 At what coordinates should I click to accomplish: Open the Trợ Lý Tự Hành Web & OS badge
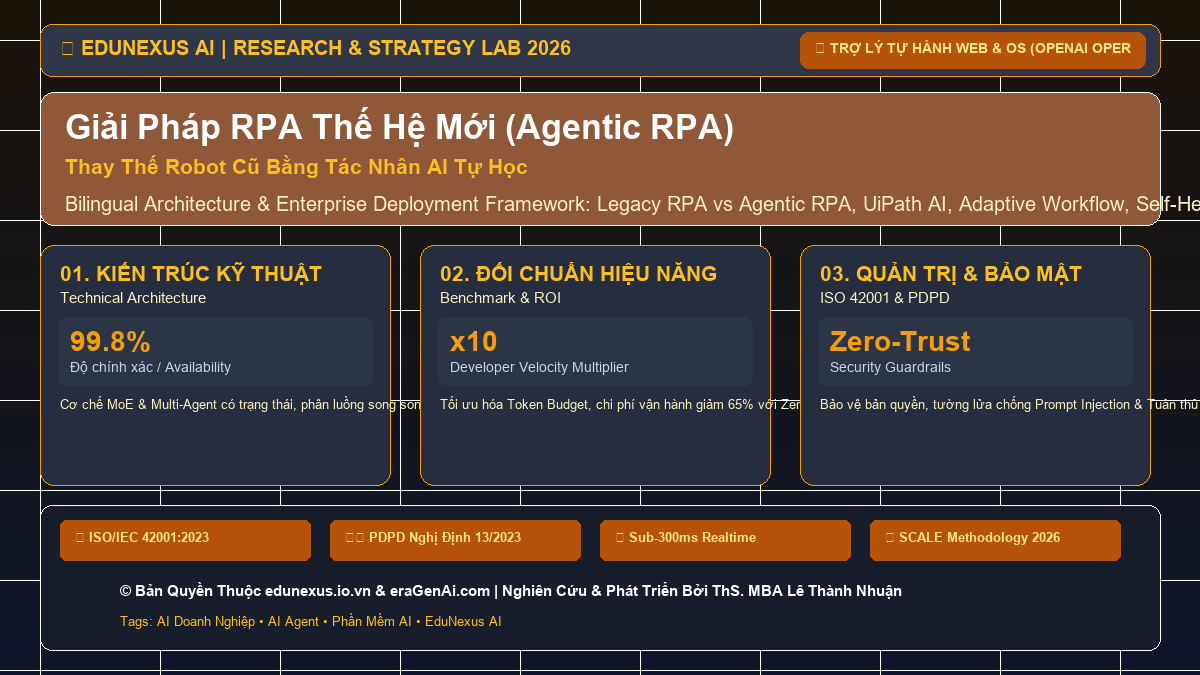[973, 50]
